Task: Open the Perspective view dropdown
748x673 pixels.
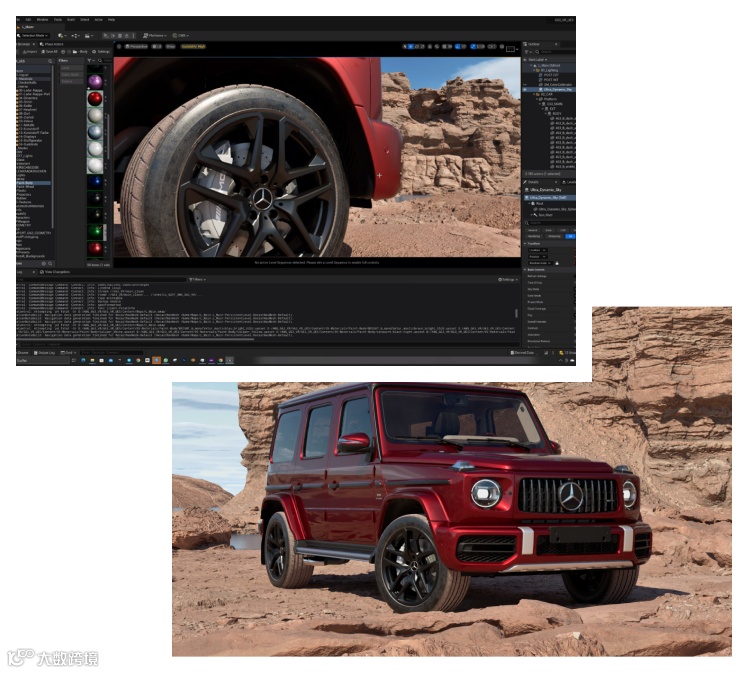Action: tap(137, 47)
